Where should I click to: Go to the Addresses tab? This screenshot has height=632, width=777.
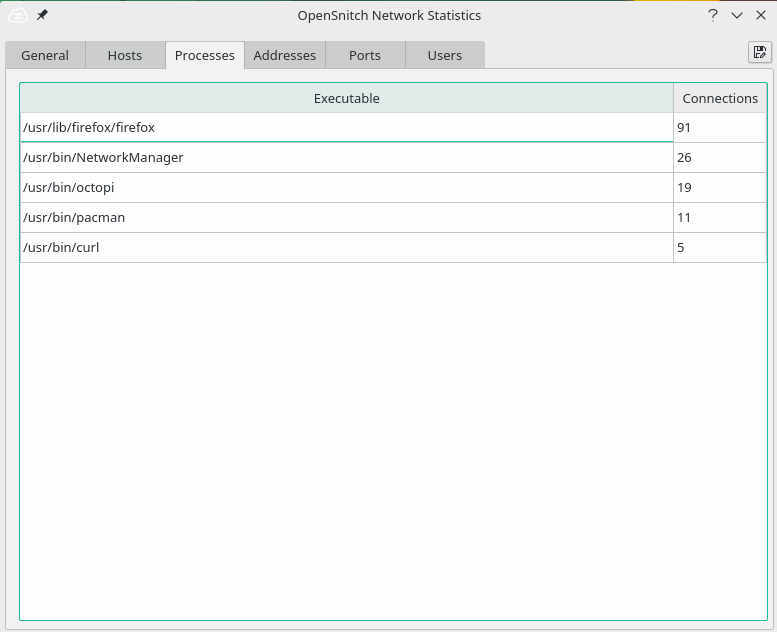pyautogui.click(x=284, y=55)
